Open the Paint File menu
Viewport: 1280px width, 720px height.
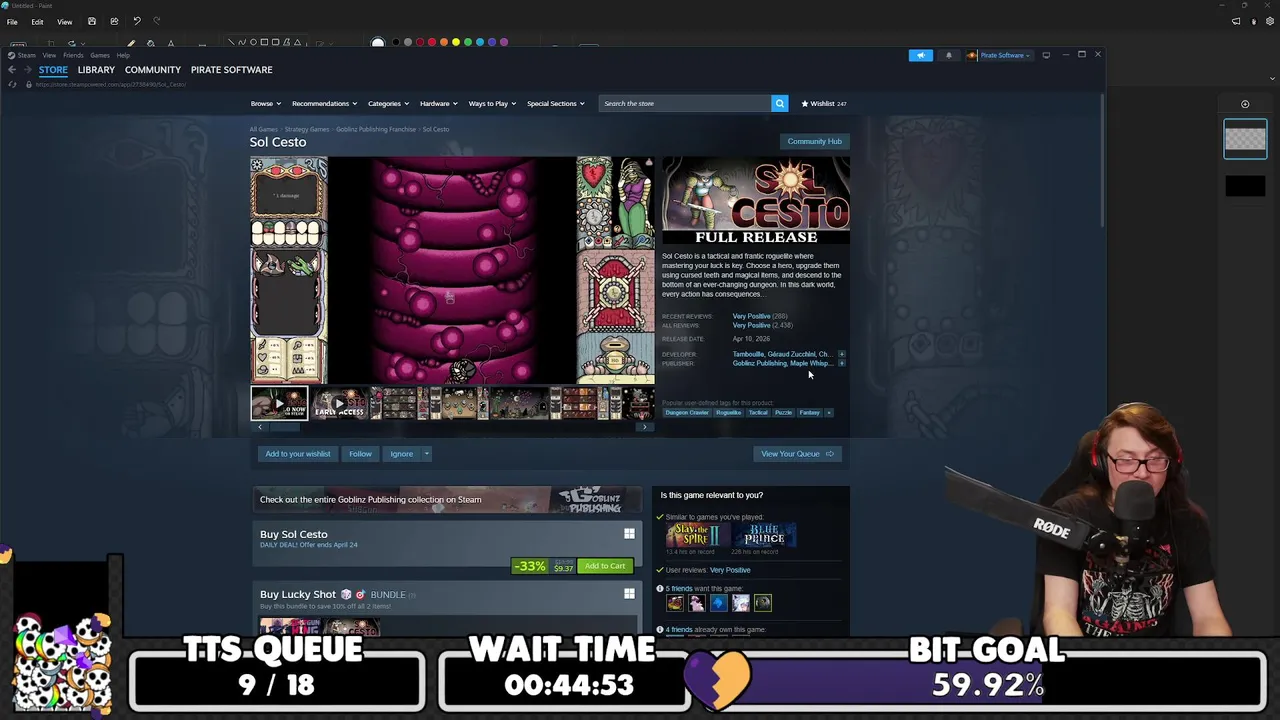pos(12,21)
